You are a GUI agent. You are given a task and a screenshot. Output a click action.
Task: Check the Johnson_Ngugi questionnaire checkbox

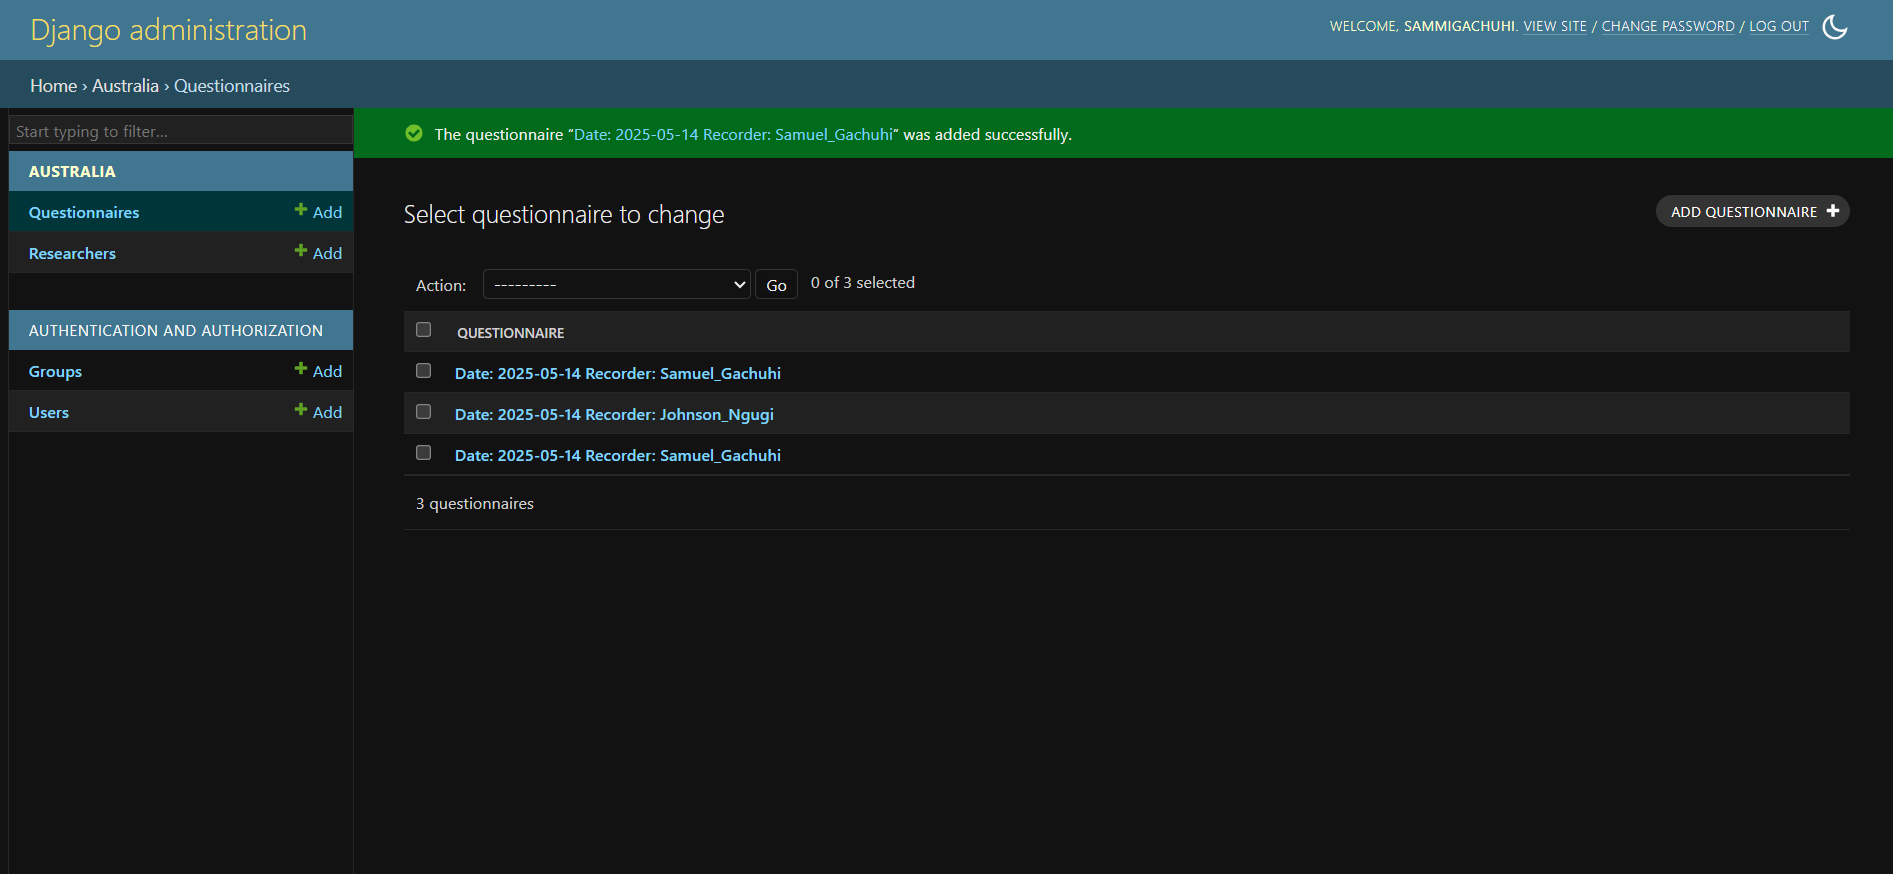click(424, 412)
